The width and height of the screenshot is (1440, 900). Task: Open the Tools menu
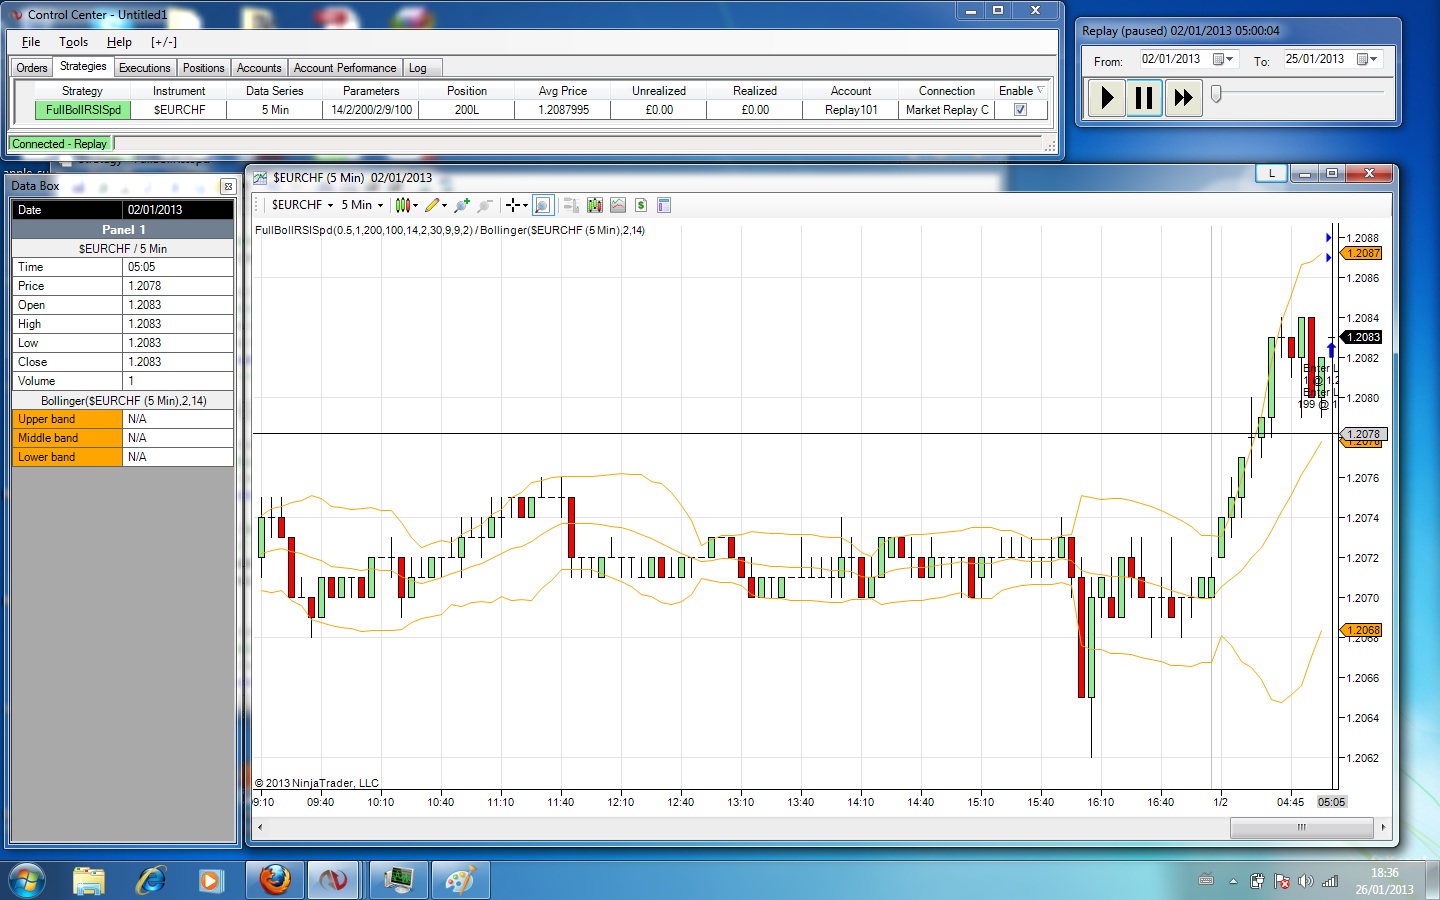[x=73, y=42]
